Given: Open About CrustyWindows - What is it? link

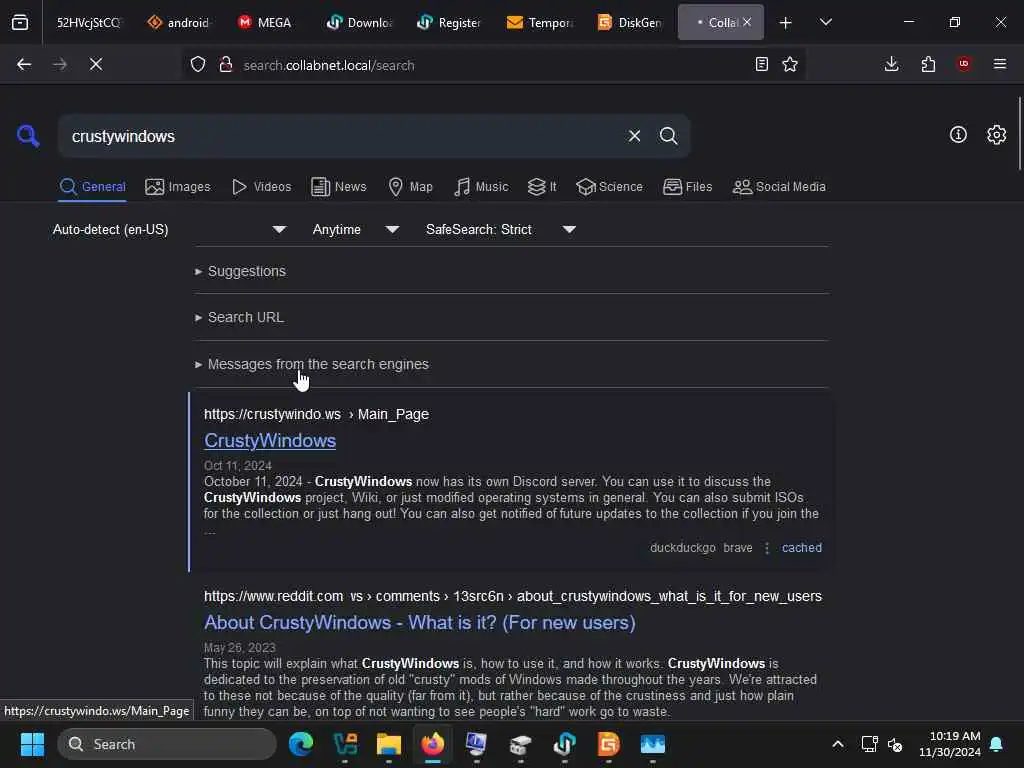Looking at the screenshot, I should (x=419, y=622).
